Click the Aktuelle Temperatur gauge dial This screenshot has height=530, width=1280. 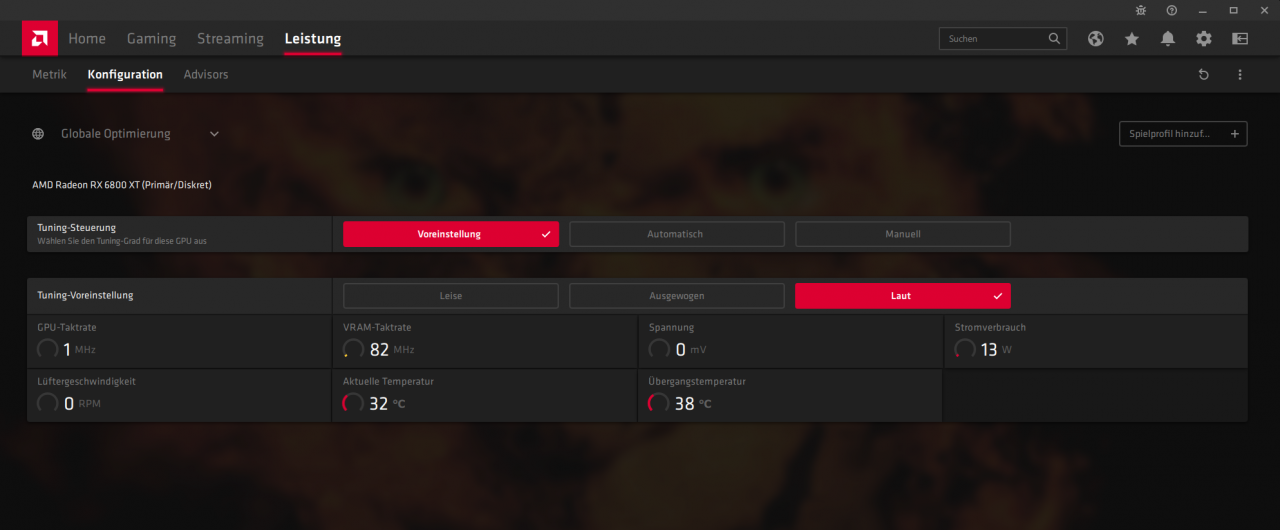pos(353,403)
